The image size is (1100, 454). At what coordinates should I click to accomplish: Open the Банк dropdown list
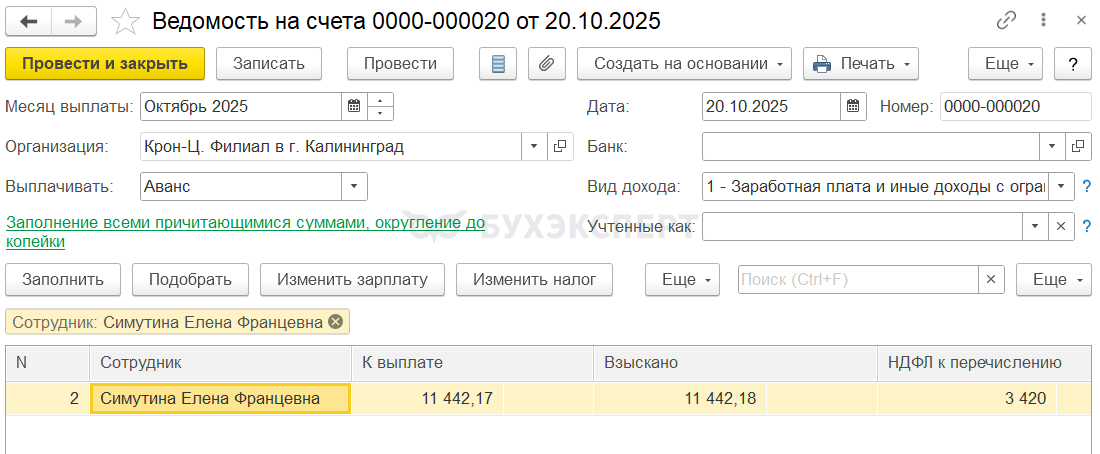[1052, 146]
